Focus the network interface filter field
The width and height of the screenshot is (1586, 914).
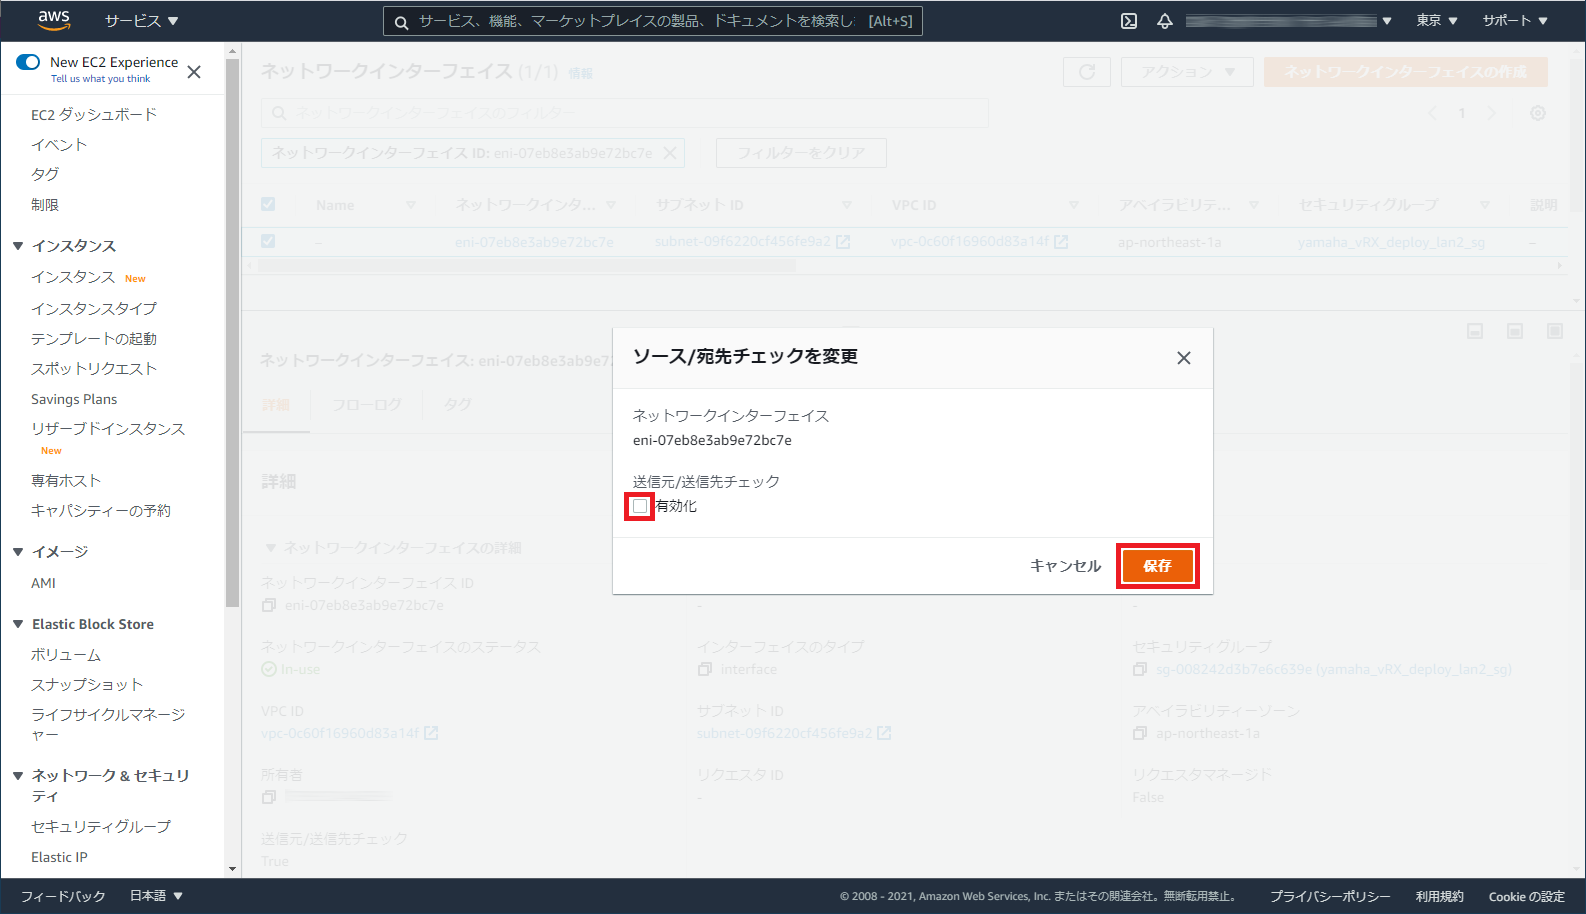(625, 113)
